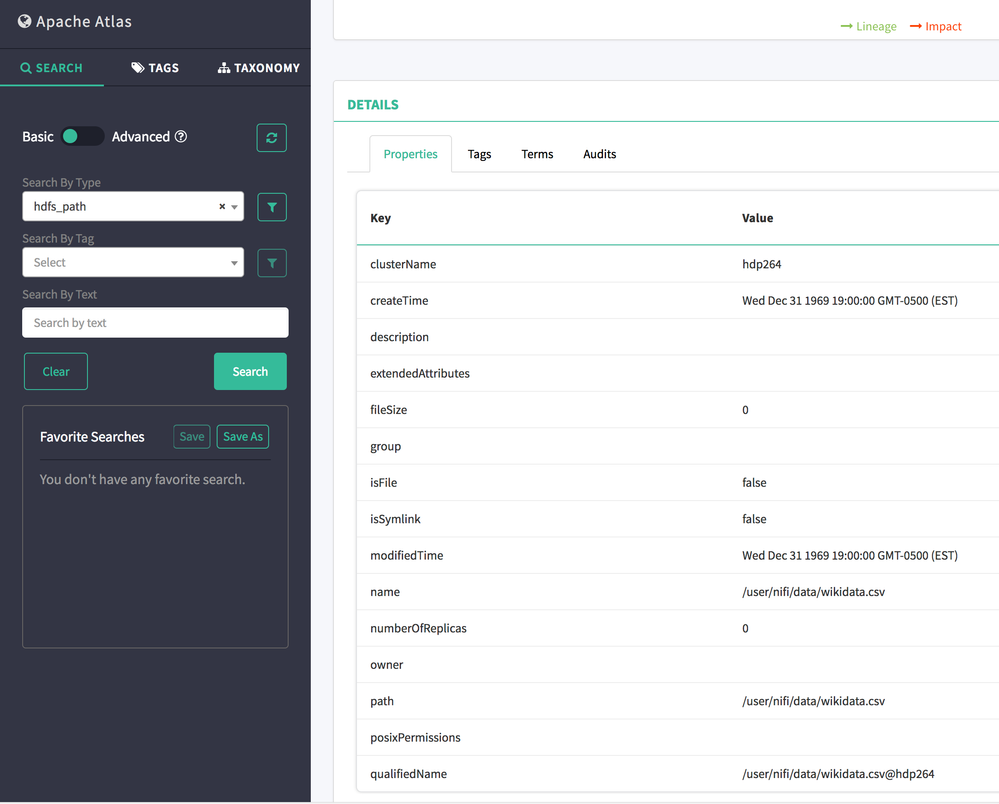Click the Key column header
Viewport: 999px width, 804px height.
coord(380,218)
